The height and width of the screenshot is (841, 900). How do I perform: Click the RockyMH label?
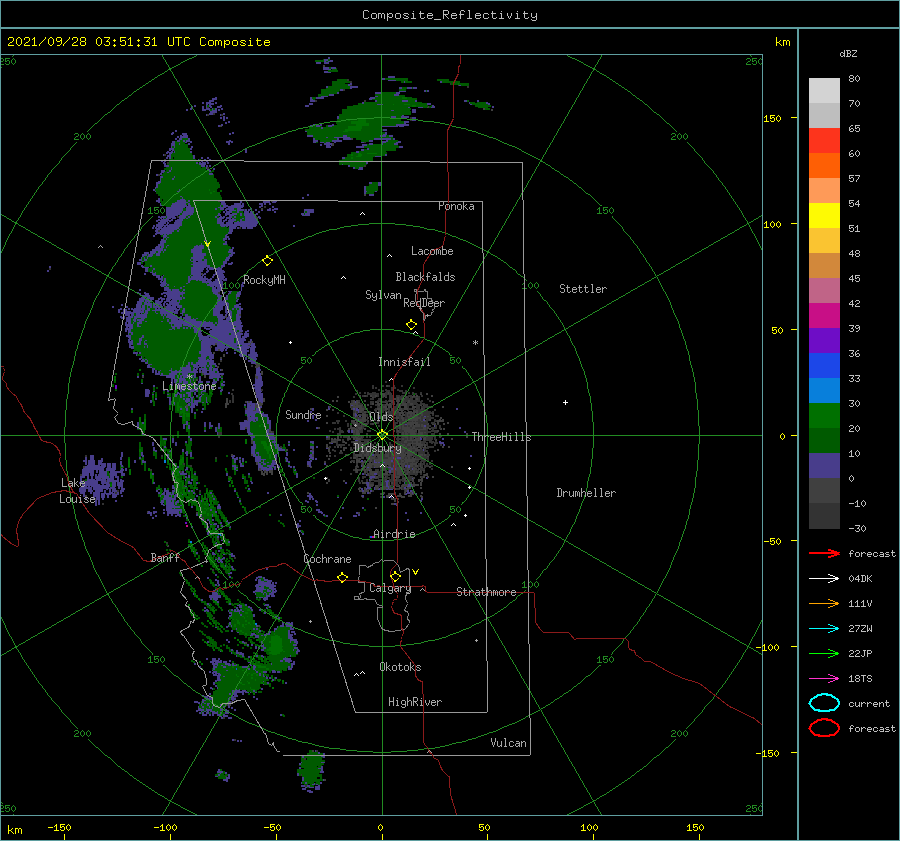tap(264, 280)
